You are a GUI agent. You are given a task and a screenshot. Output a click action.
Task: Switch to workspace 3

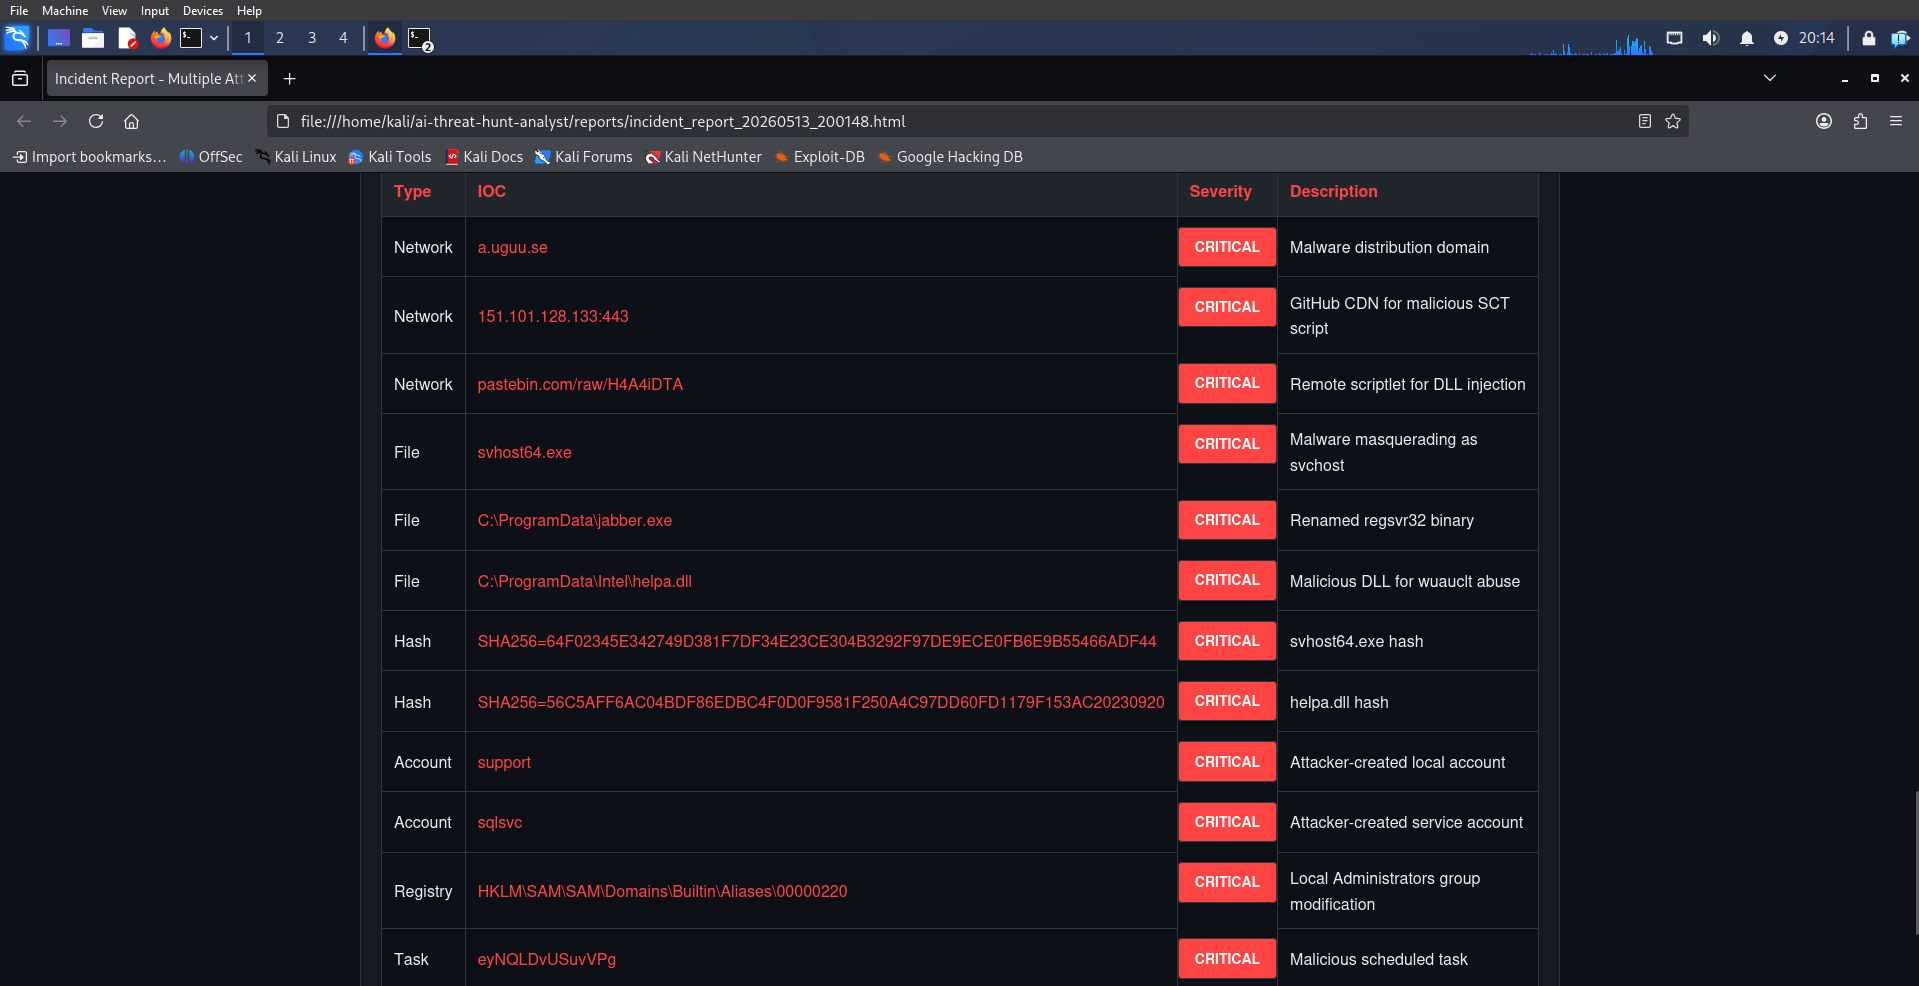312,38
